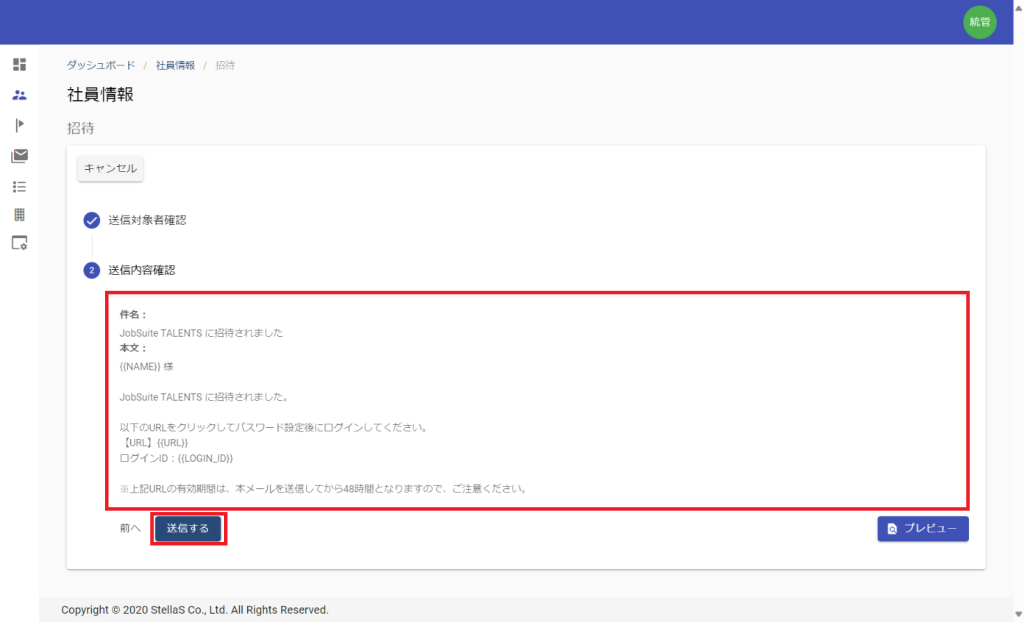The height and width of the screenshot is (622, 1024).
Task: Click the flag icon in sidebar
Action: point(19,125)
